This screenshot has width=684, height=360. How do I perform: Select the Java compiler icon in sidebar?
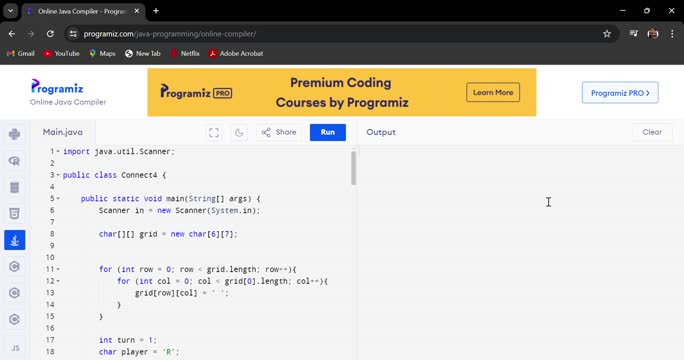[14, 240]
